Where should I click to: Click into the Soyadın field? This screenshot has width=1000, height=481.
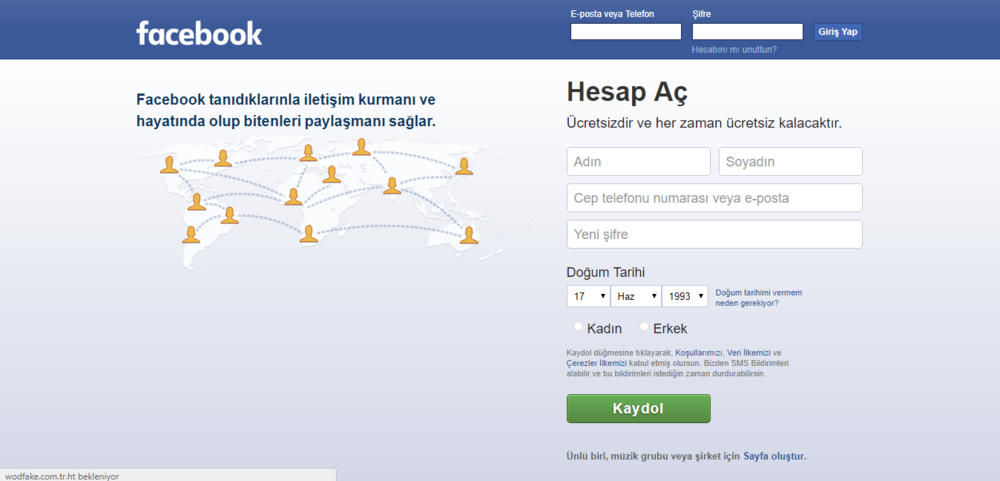coord(791,161)
